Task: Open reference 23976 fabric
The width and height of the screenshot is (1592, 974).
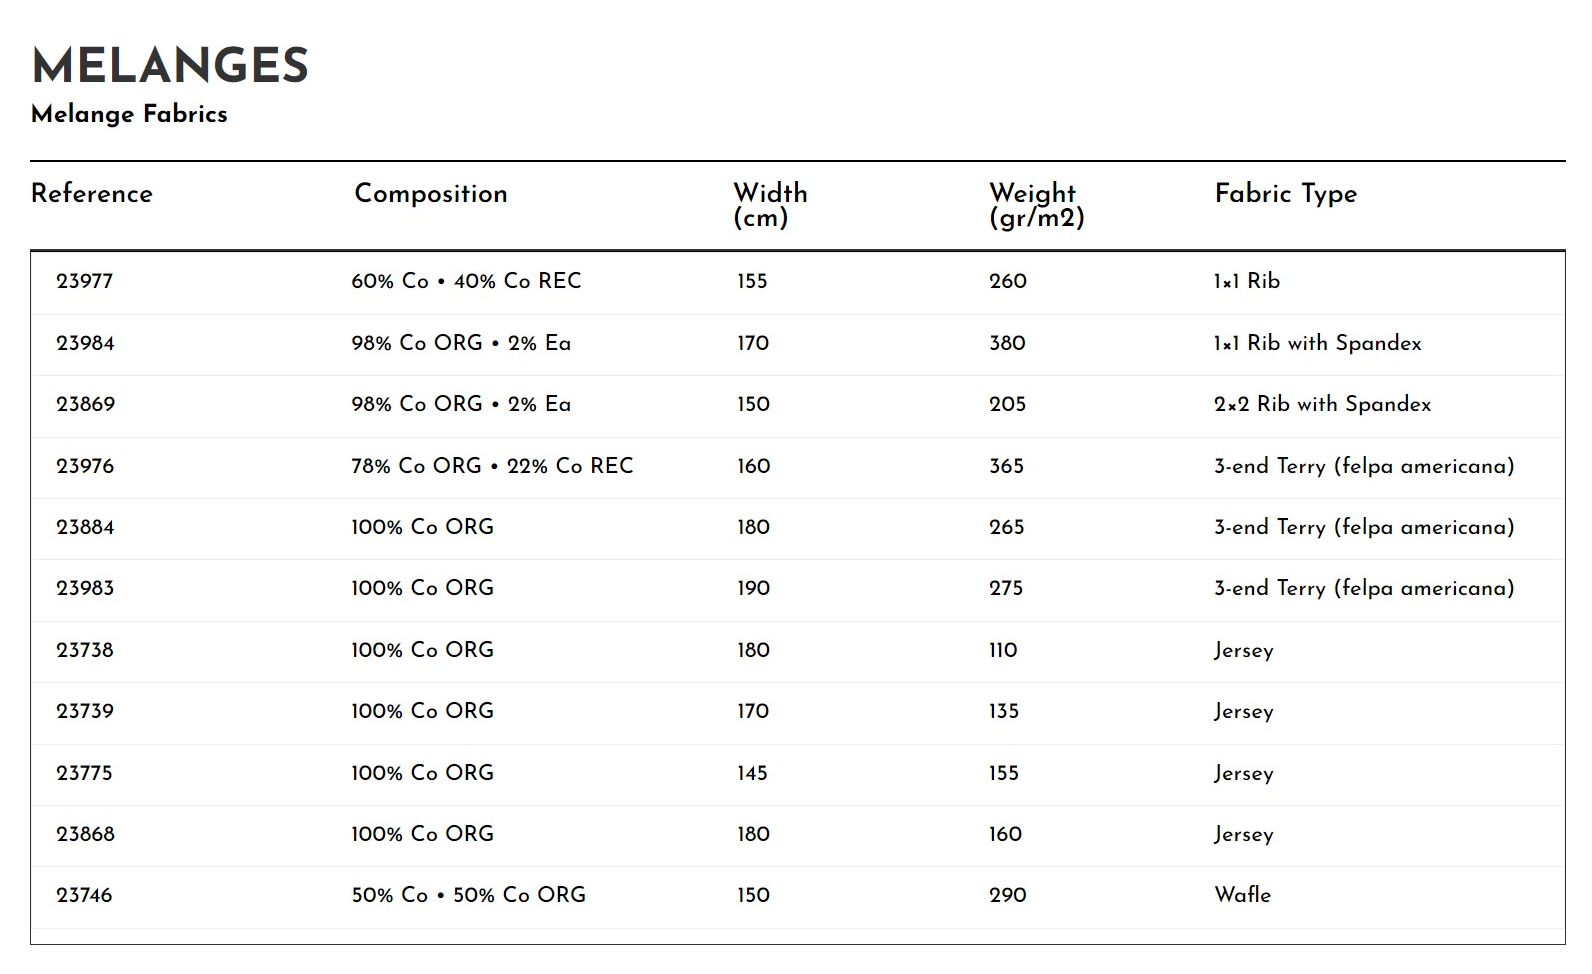Action: click(x=797, y=467)
